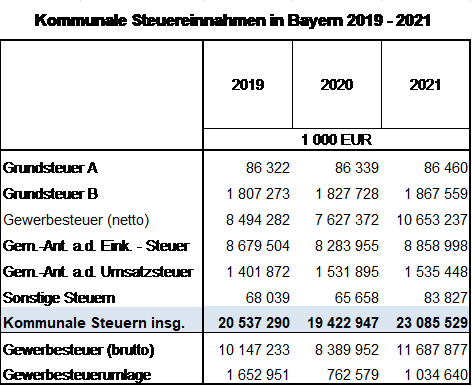Select the 2021 total value 23 085 529
Viewport: 472px width, 386px height.
coord(432,323)
